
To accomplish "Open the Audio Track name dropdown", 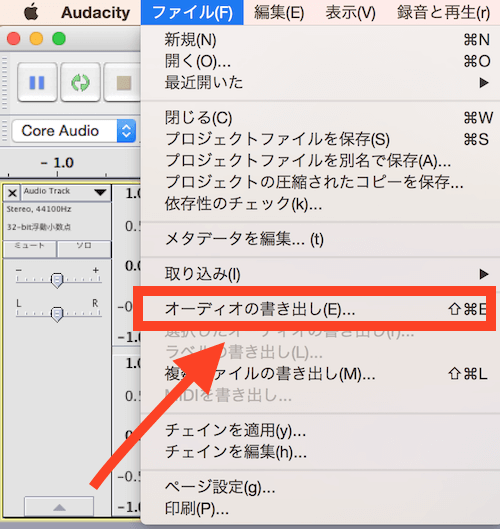I will point(66,193).
